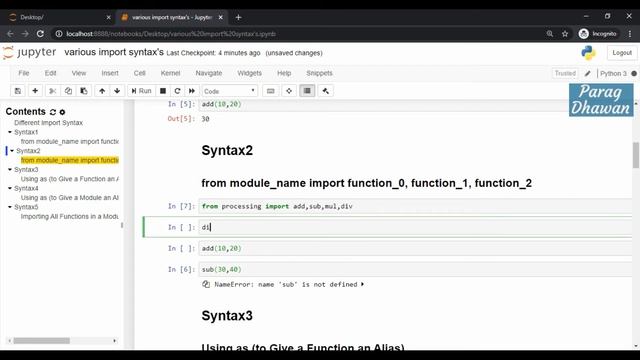640x360 pixels.
Task: Copy selected cells icon
Action: [68, 91]
